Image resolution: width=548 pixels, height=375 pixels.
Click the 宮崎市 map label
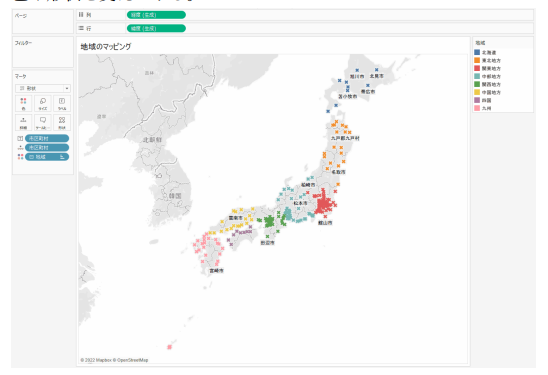tap(216, 271)
